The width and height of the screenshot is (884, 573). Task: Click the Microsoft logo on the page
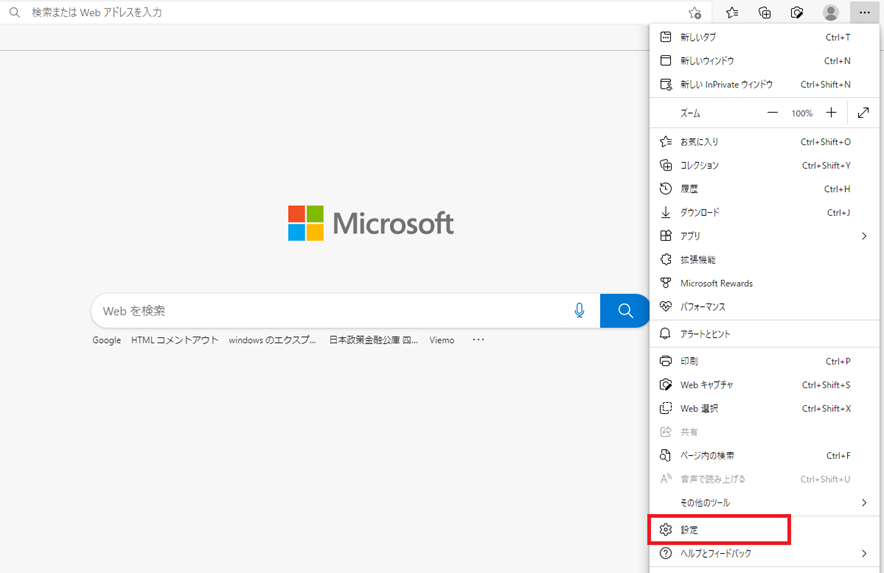click(370, 223)
